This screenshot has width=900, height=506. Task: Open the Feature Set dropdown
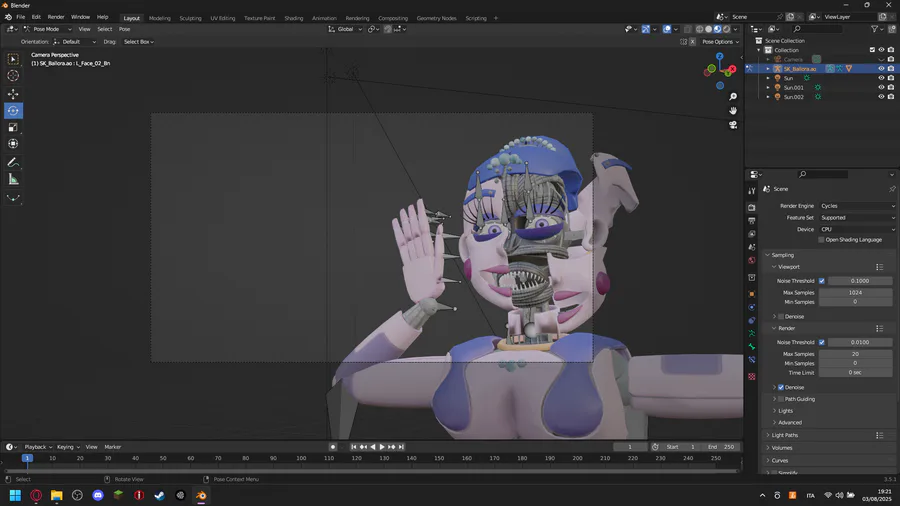[857, 218]
